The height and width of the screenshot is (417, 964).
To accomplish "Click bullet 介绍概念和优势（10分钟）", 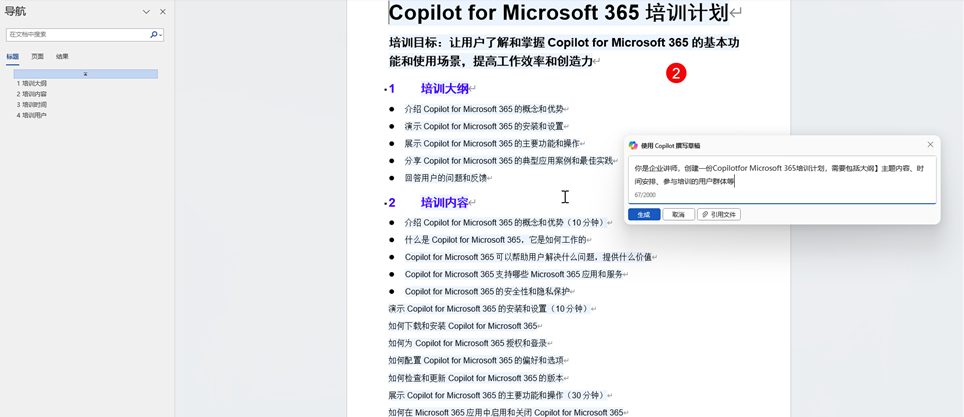I will tap(505, 222).
